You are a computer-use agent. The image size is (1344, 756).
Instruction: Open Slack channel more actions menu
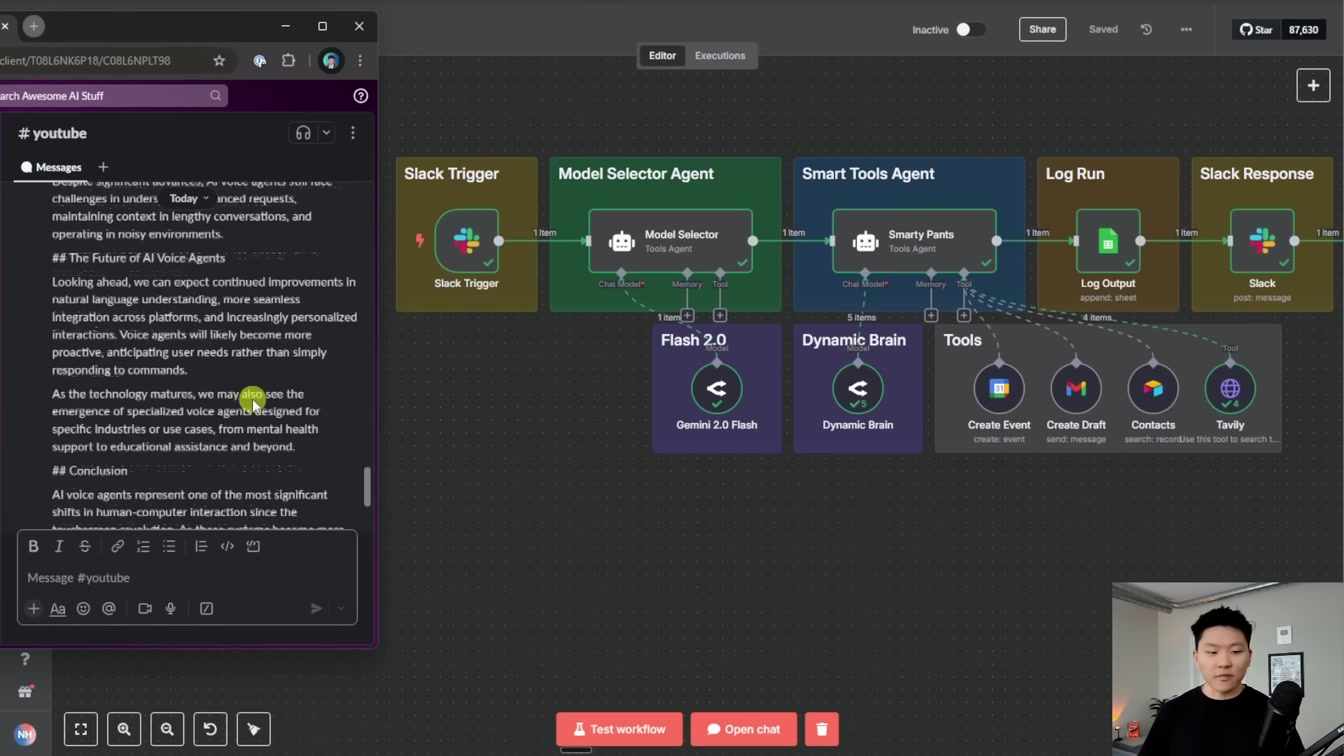point(353,133)
